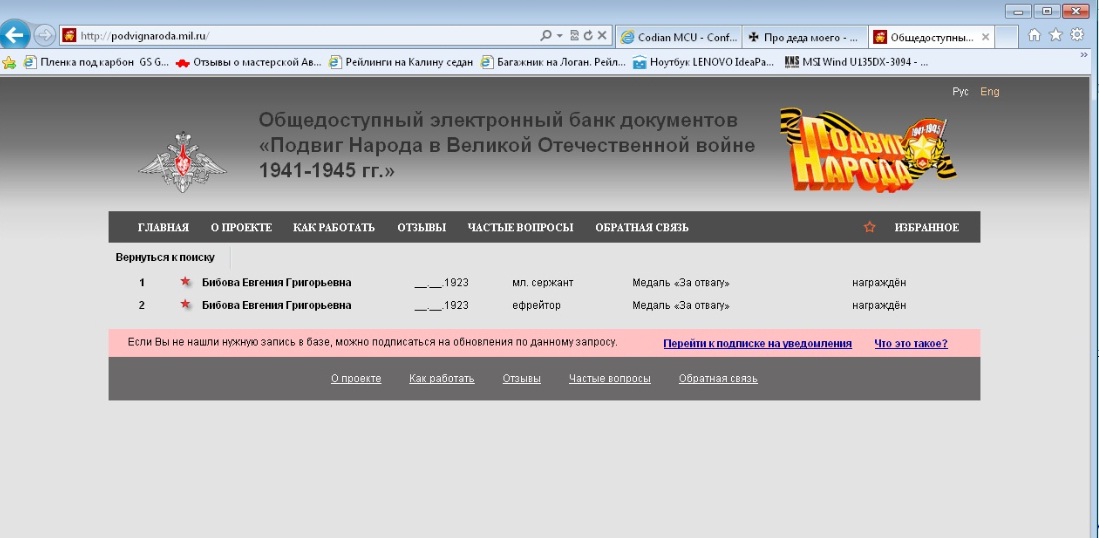The image size is (1099, 538).
Task: Open the ГЛАВНАЯ navigation menu item
Action: tap(163, 227)
